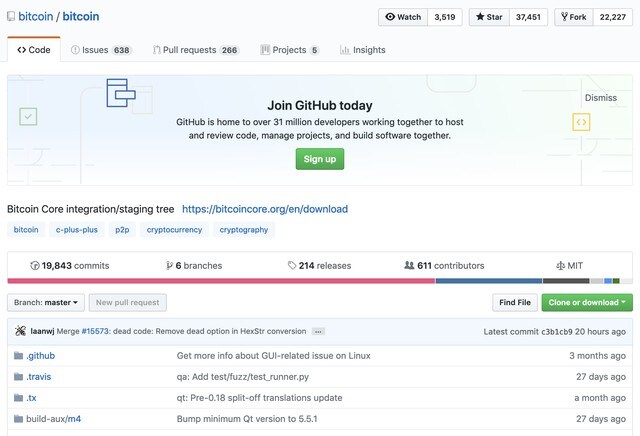The height and width of the screenshot is (436, 640).
Task: Click the blue segment of language bar
Action: pos(489,281)
